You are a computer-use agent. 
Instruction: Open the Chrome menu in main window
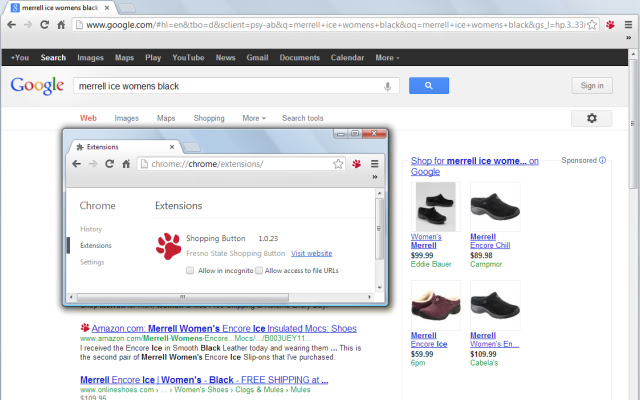[629, 25]
